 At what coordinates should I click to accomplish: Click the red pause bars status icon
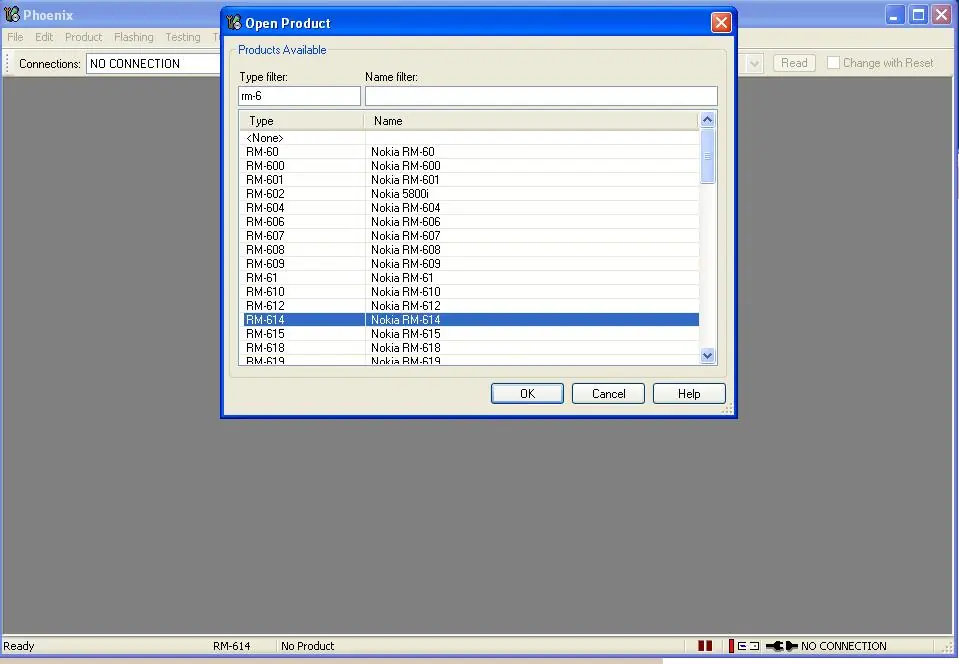[x=705, y=646]
